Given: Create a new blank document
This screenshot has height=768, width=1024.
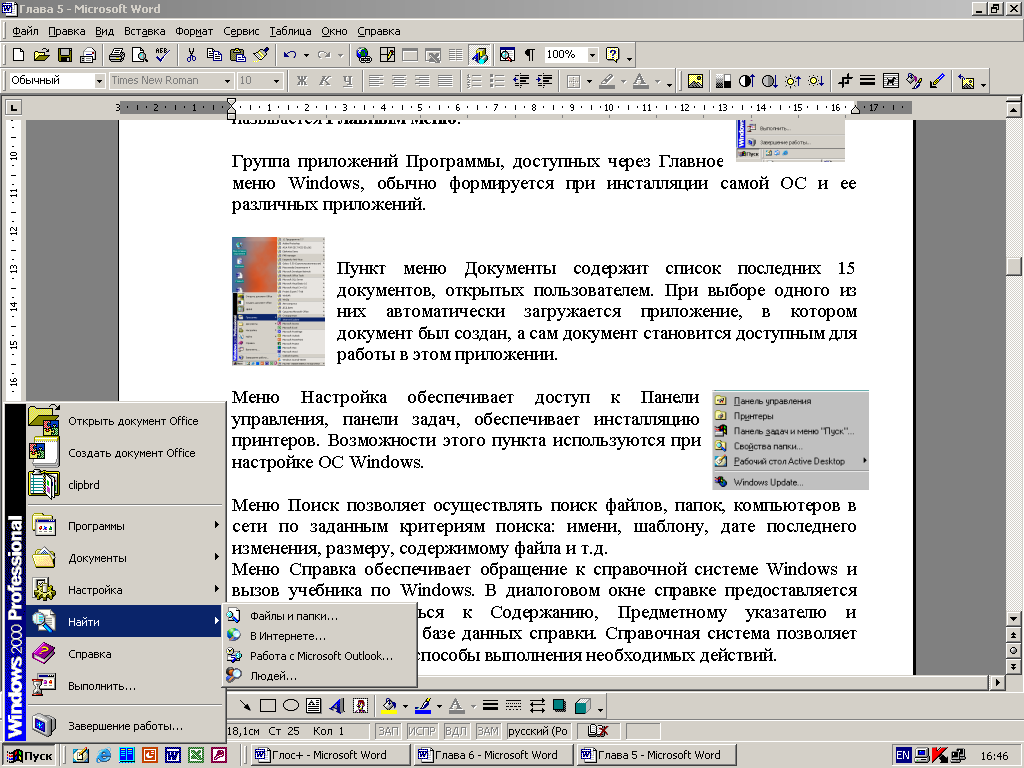Looking at the screenshot, I should pos(18,55).
